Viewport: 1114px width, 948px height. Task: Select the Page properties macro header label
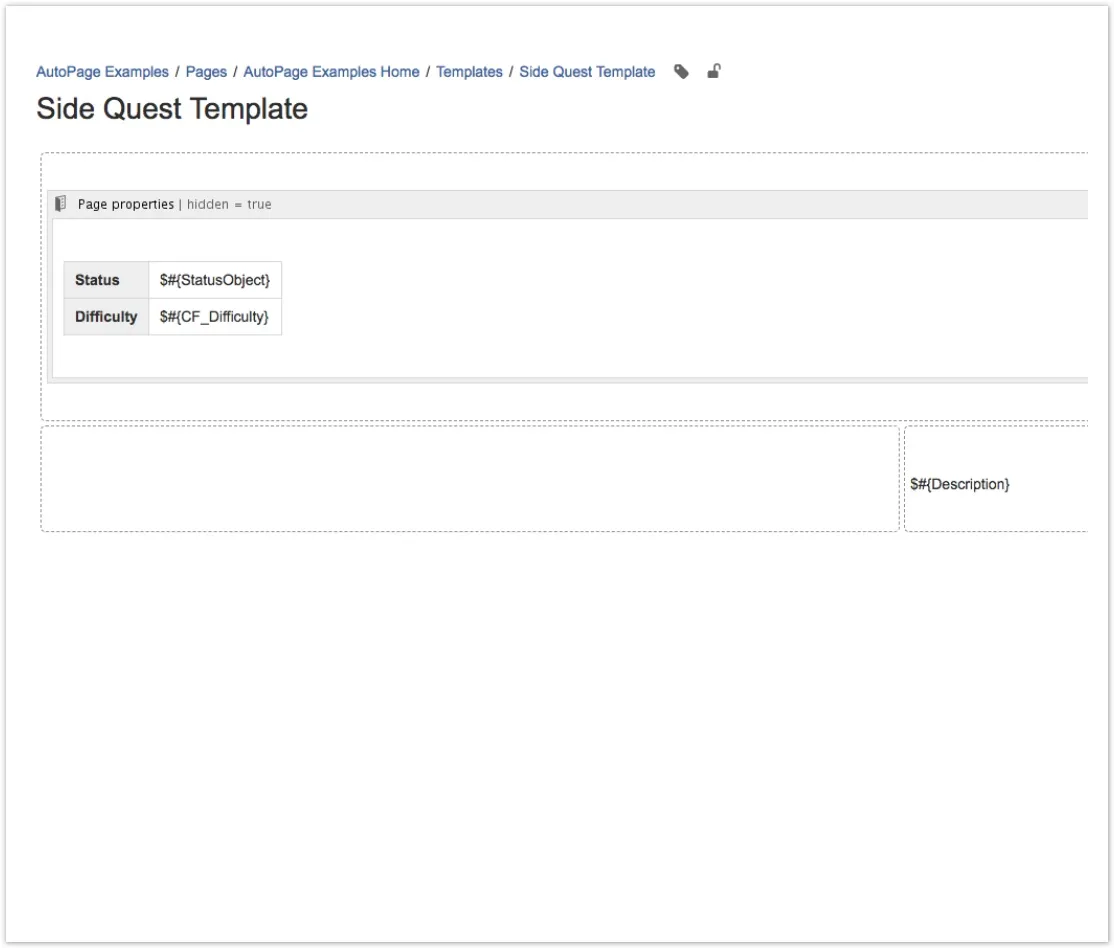click(126, 204)
